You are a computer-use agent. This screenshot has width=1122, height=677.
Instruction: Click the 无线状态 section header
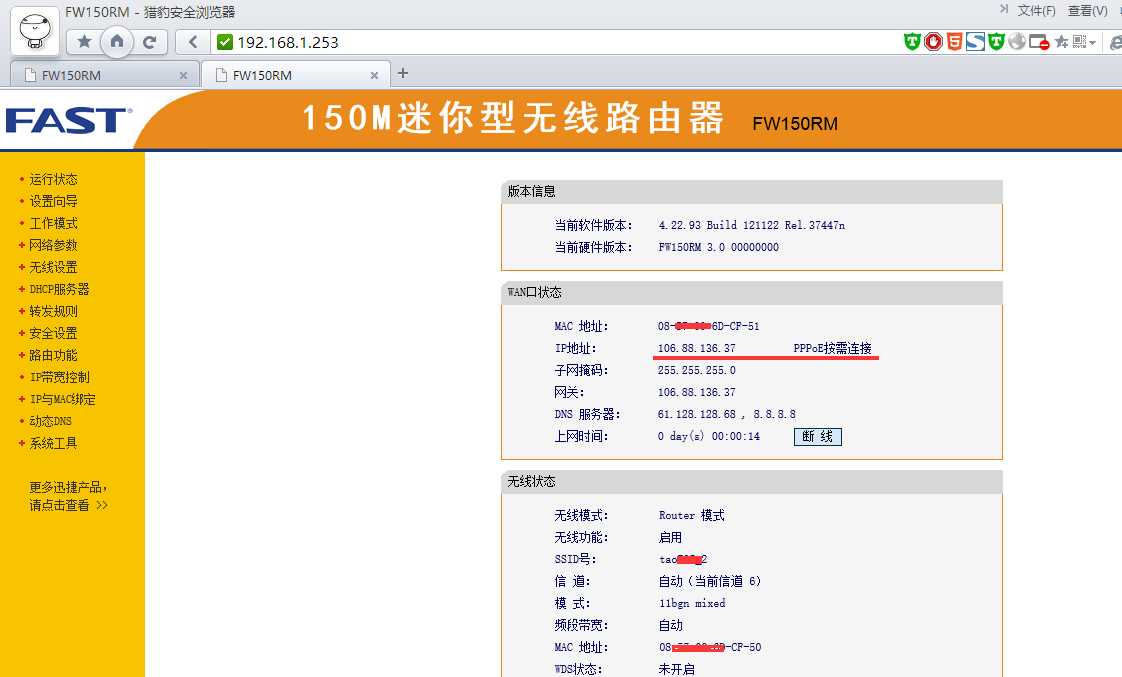click(x=751, y=482)
